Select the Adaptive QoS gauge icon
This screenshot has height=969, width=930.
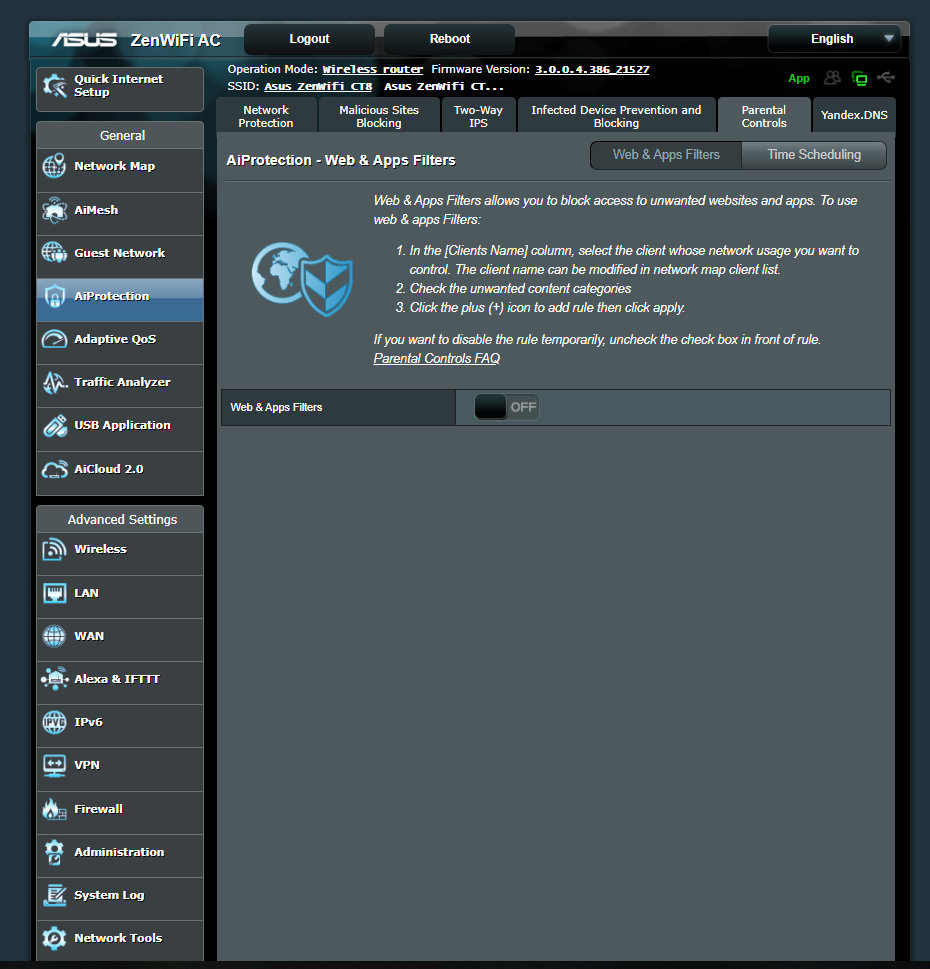[x=55, y=340]
